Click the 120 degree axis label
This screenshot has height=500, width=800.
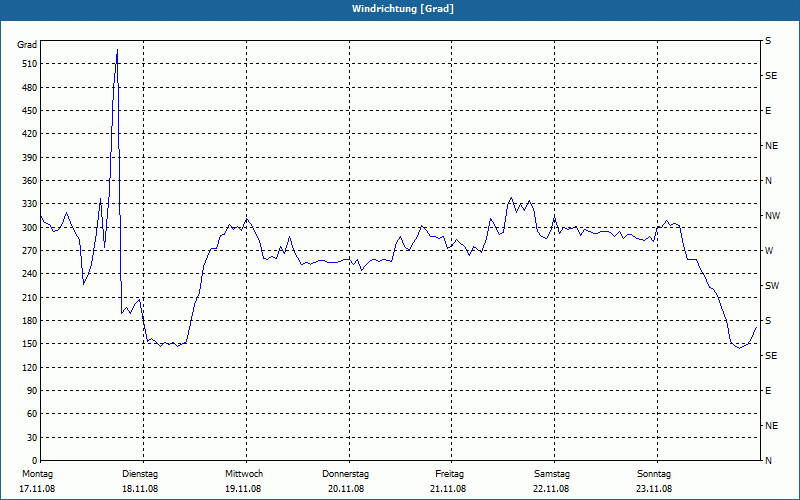pyautogui.click(x=30, y=367)
